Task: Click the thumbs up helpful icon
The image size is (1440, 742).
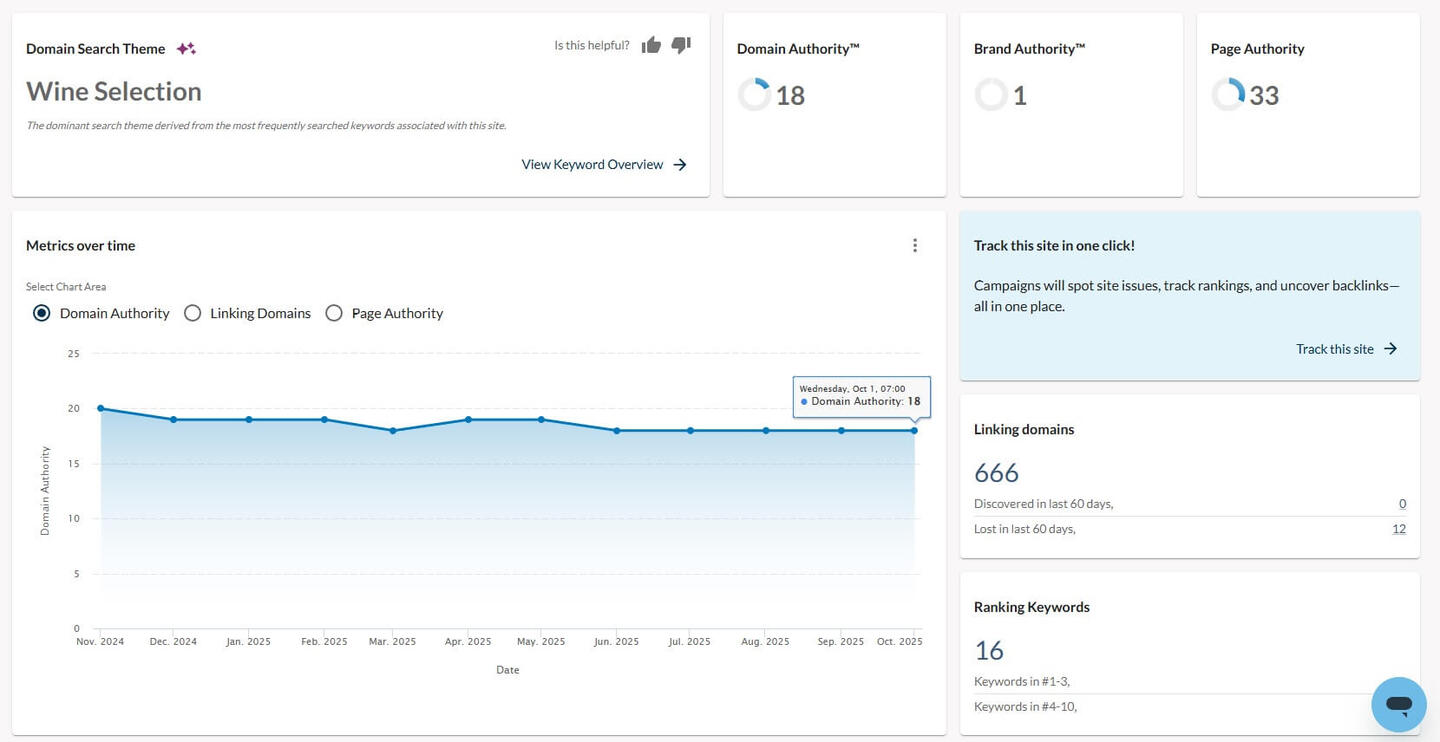Action: (651, 45)
